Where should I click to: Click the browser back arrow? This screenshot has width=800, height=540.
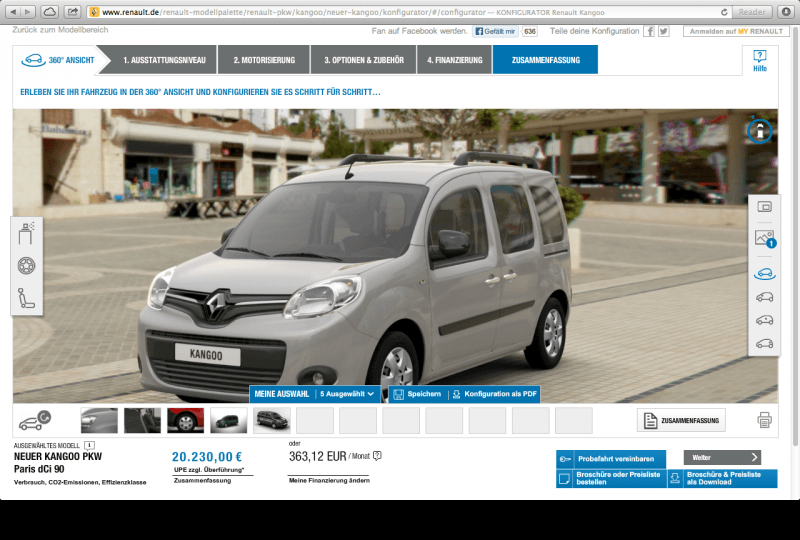tap(14, 12)
